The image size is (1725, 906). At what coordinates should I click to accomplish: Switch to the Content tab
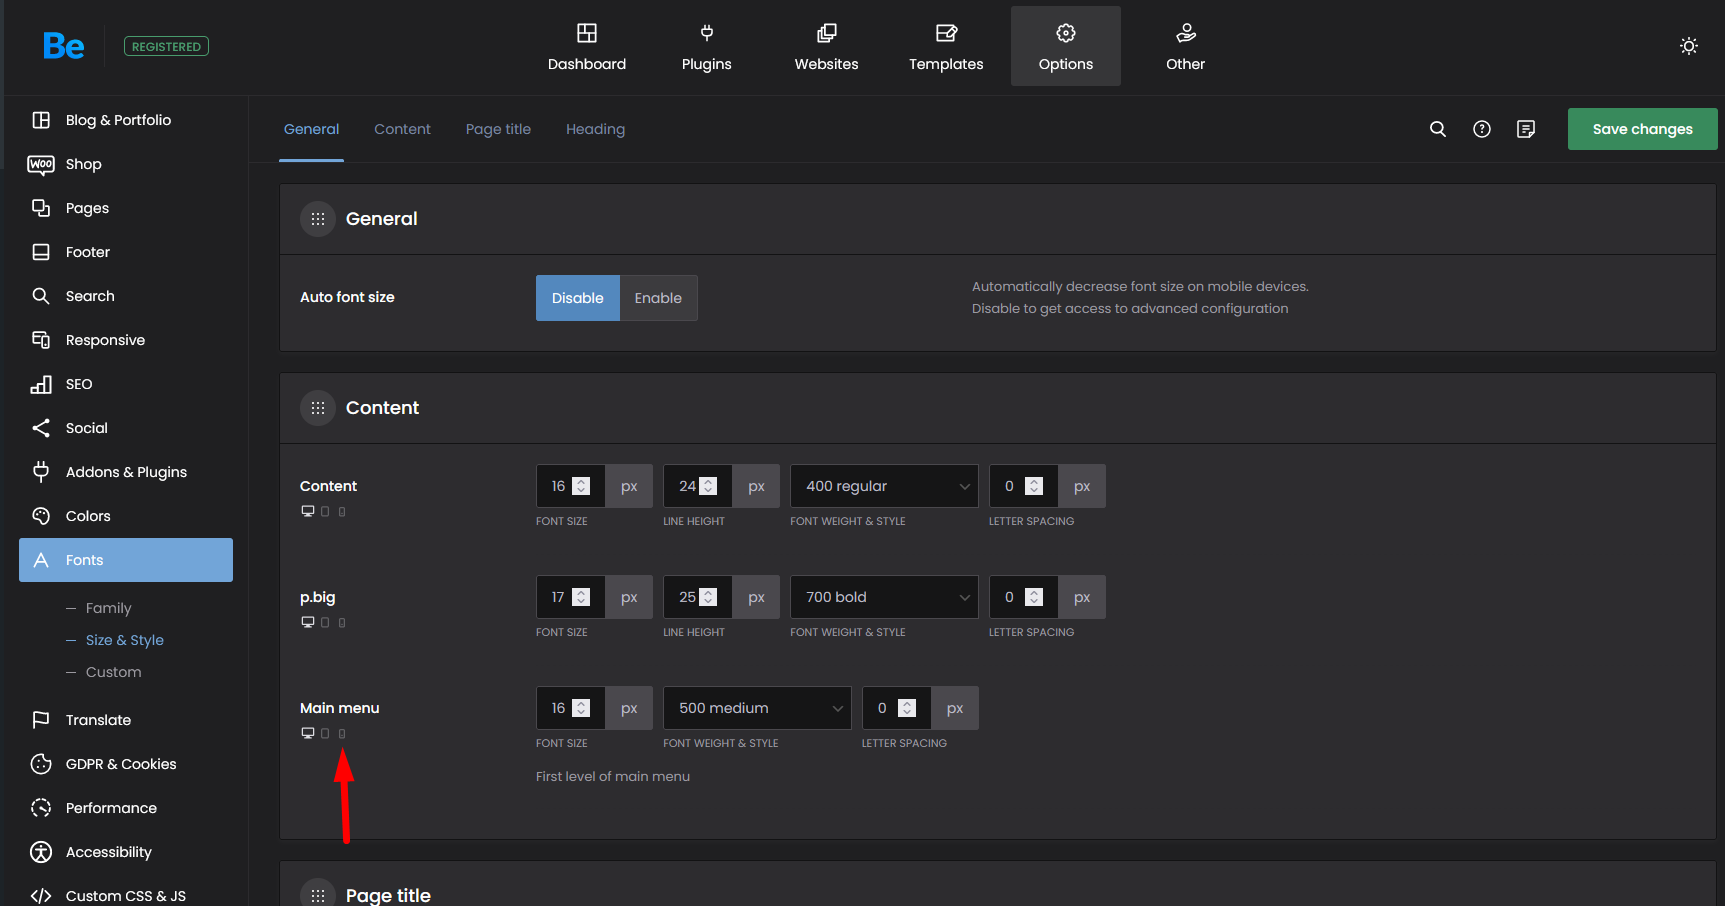point(402,129)
